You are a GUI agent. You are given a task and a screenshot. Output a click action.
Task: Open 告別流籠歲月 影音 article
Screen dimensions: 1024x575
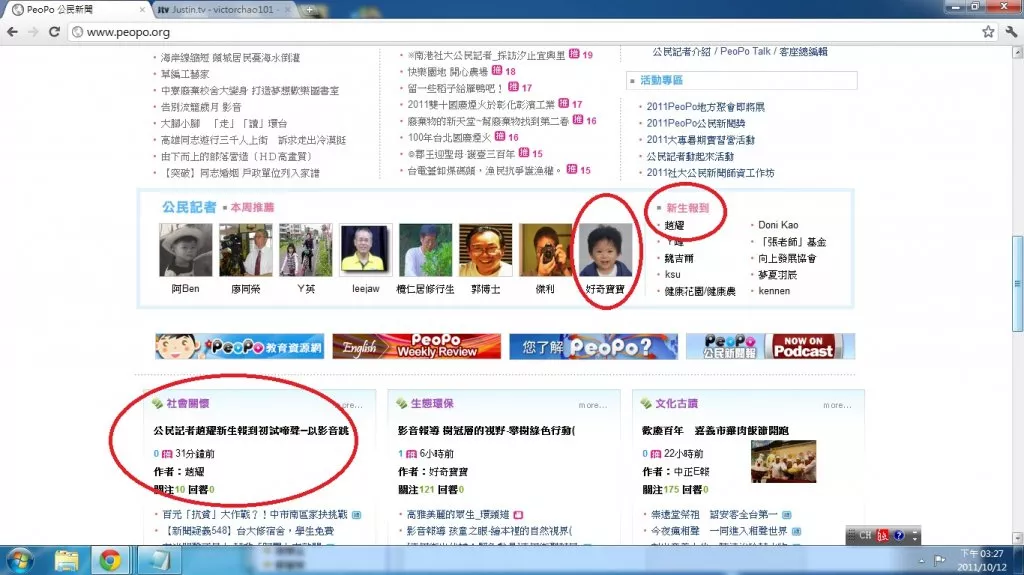point(200,107)
